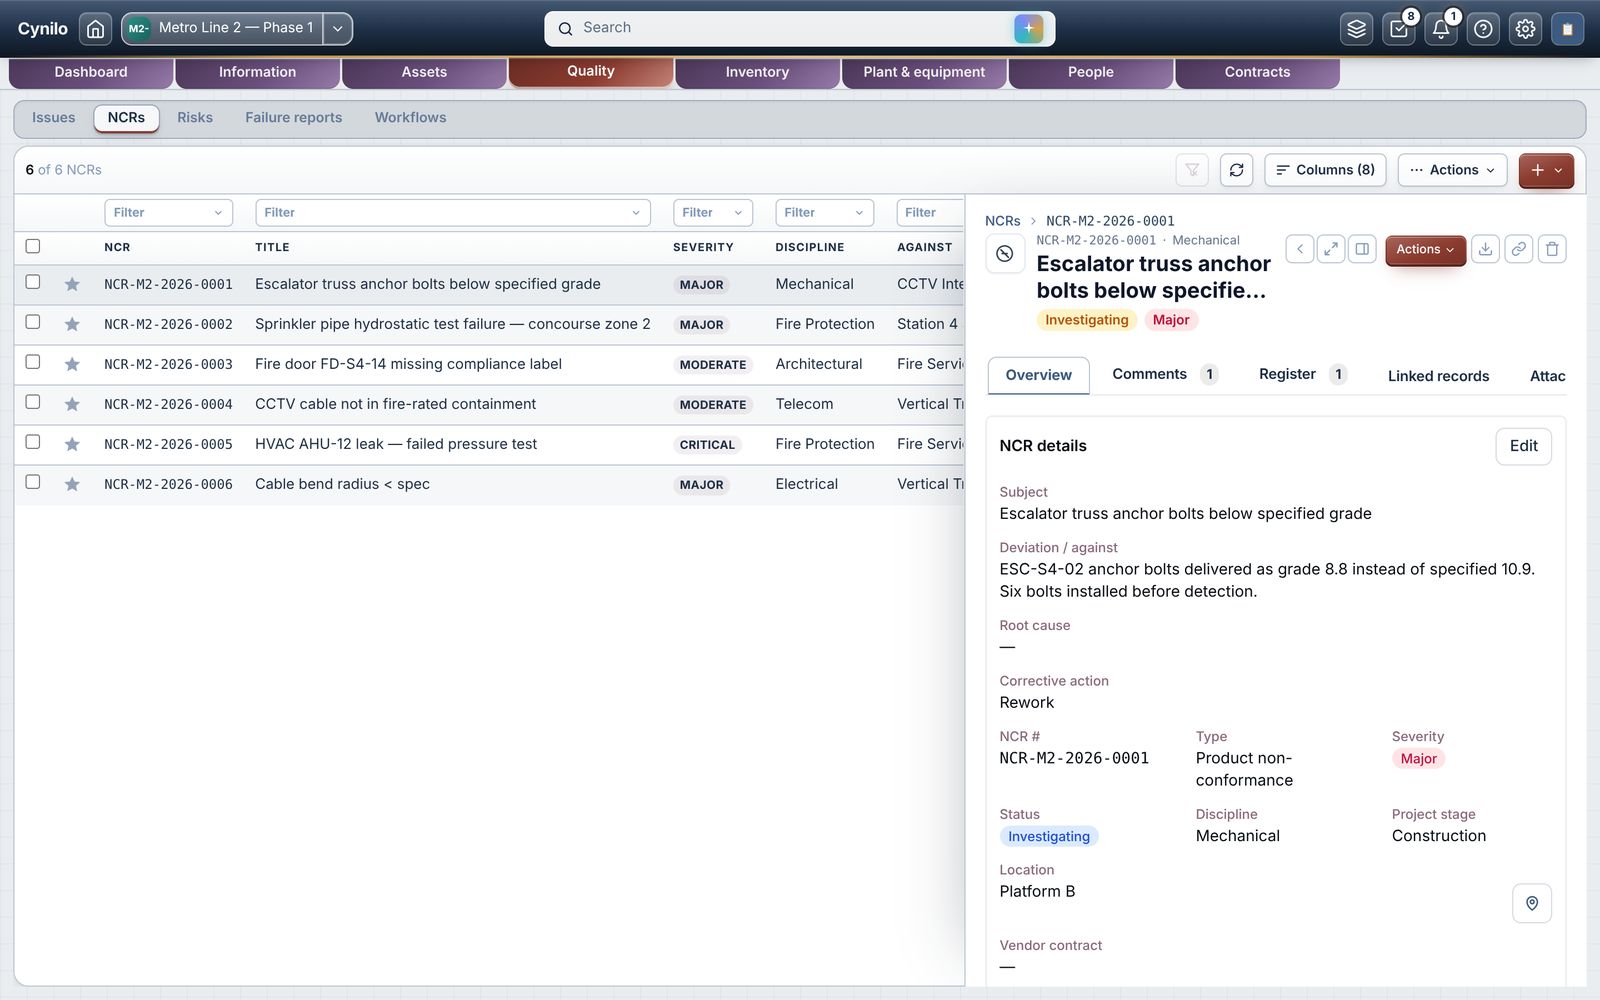Open the red Actions dropdown in detail panel
The height and width of the screenshot is (1000, 1600).
[x=1425, y=250]
